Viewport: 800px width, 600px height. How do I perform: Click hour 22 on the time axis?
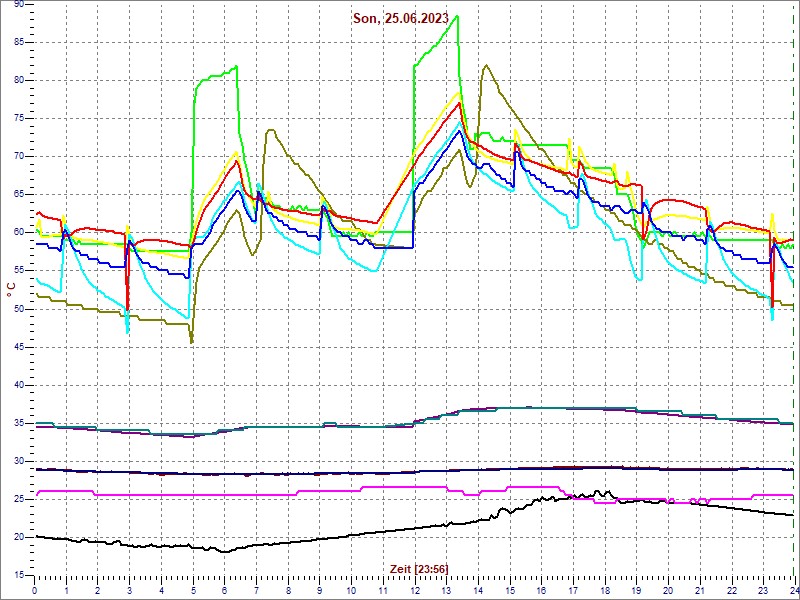732,590
